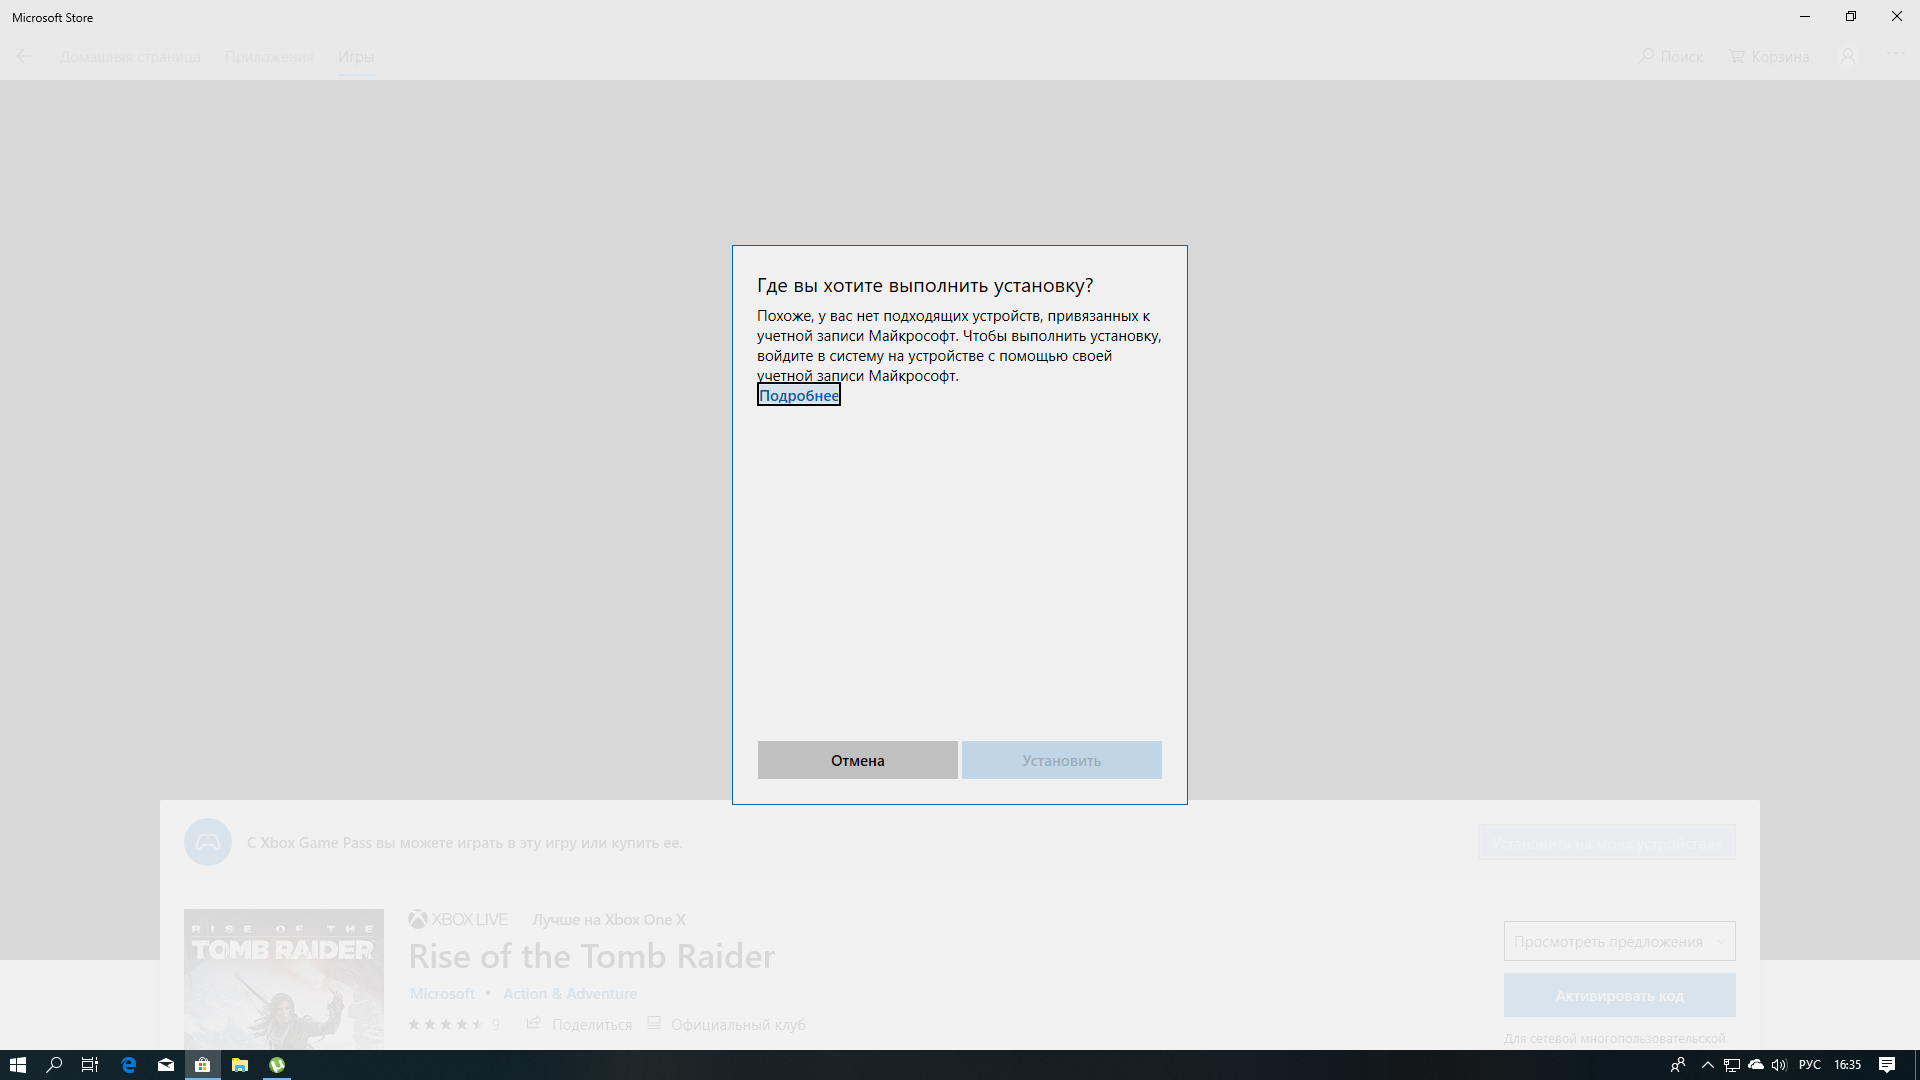Click the back navigation arrow

pos(24,54)
